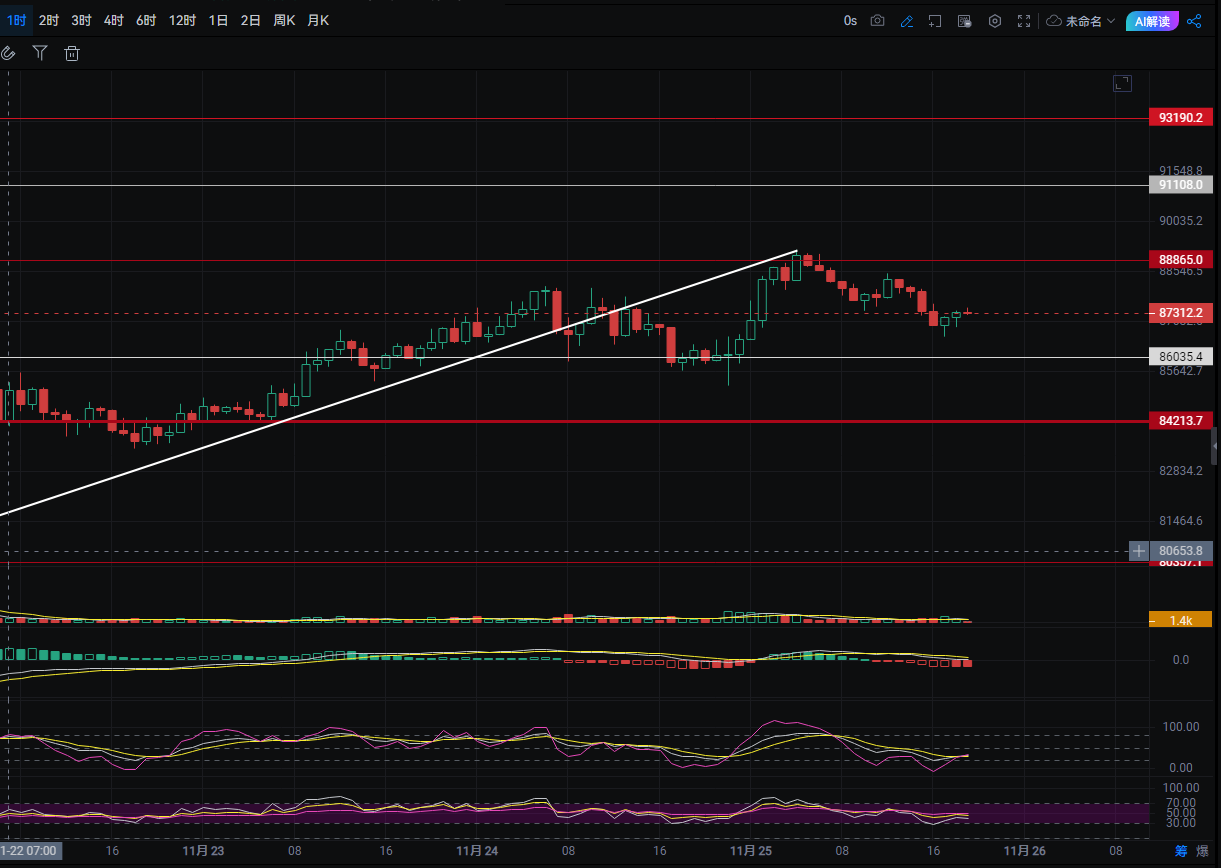
Task: Expand the right side panel handle
Action: click(1215, 441)
